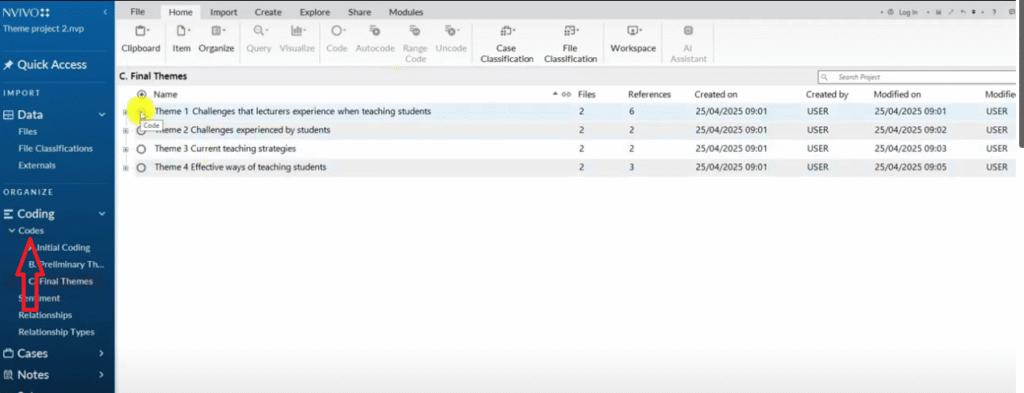Image resolution: width=1024 pixels, height=393 pixels.
Task: Click the Log In link
Action: tap(908, 12)
